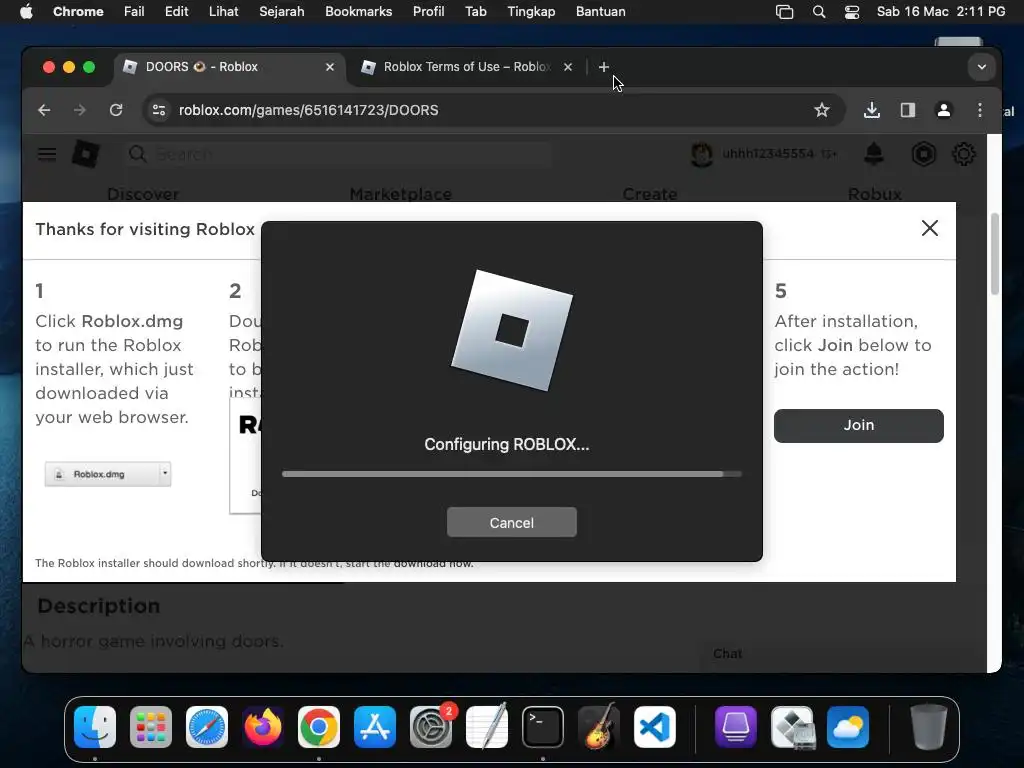The image size is (1024, 768).
Task: Click the page vertical scrollbar
Action: (x=995, y=254)
